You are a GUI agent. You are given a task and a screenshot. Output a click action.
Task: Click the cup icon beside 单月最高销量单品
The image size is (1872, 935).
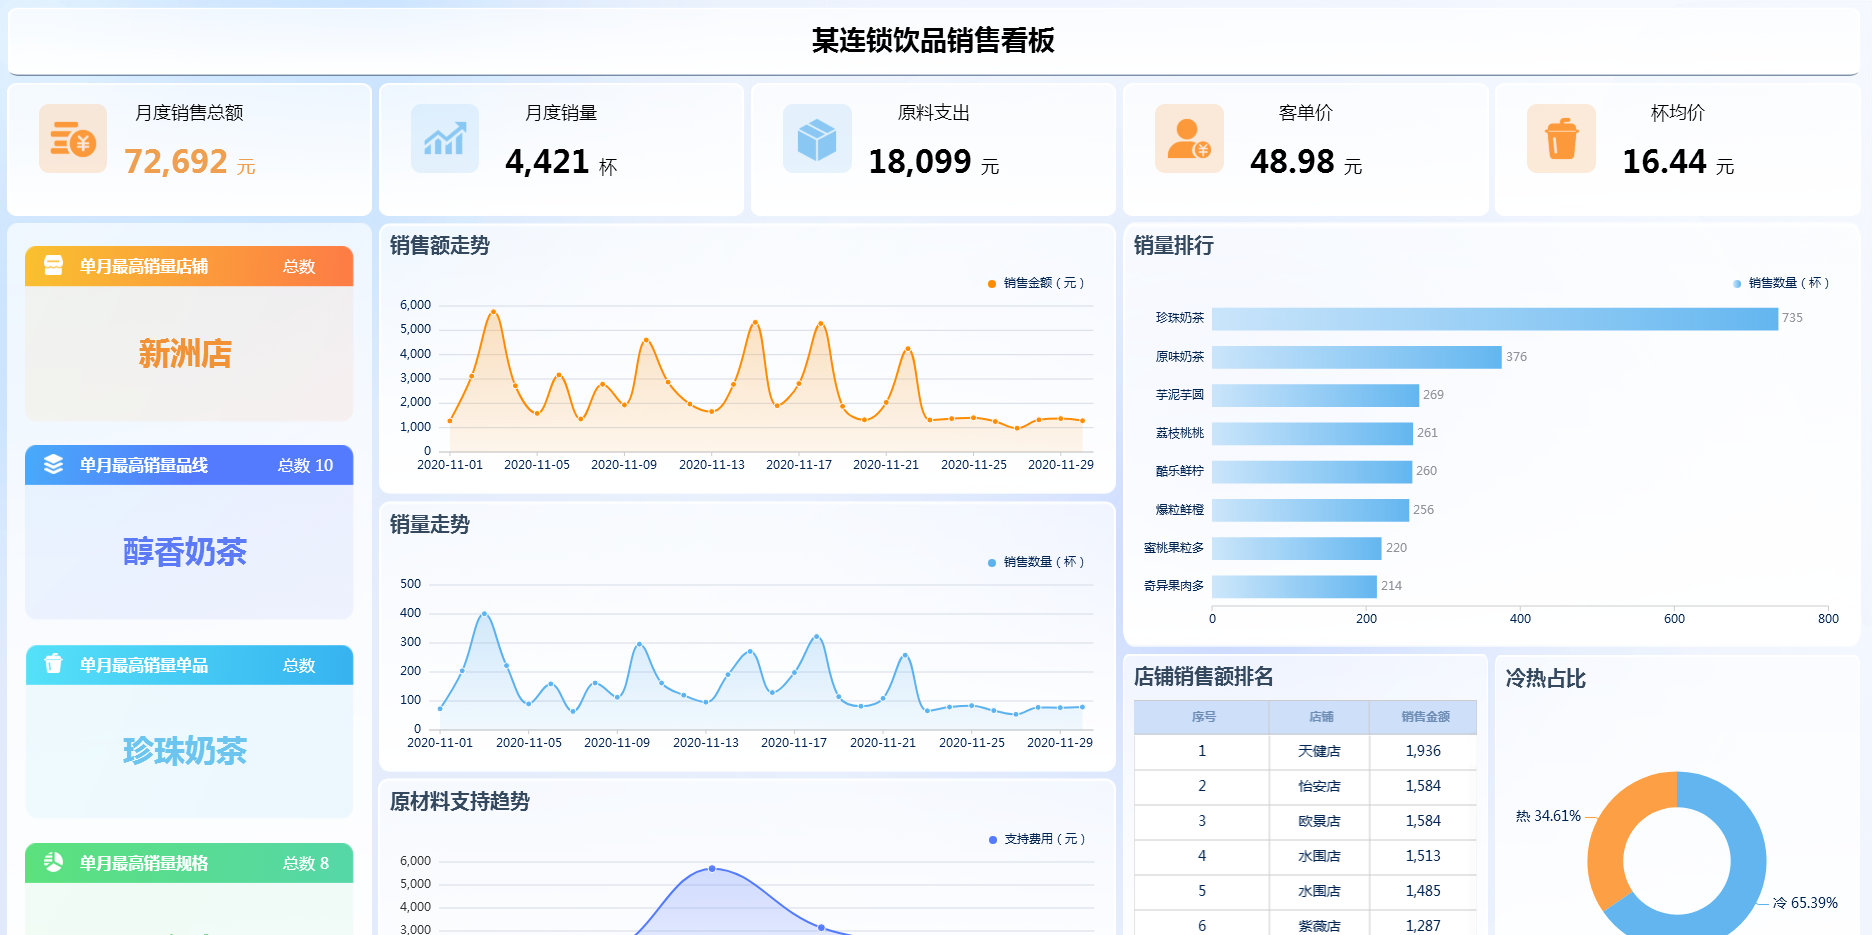(54, 665)
